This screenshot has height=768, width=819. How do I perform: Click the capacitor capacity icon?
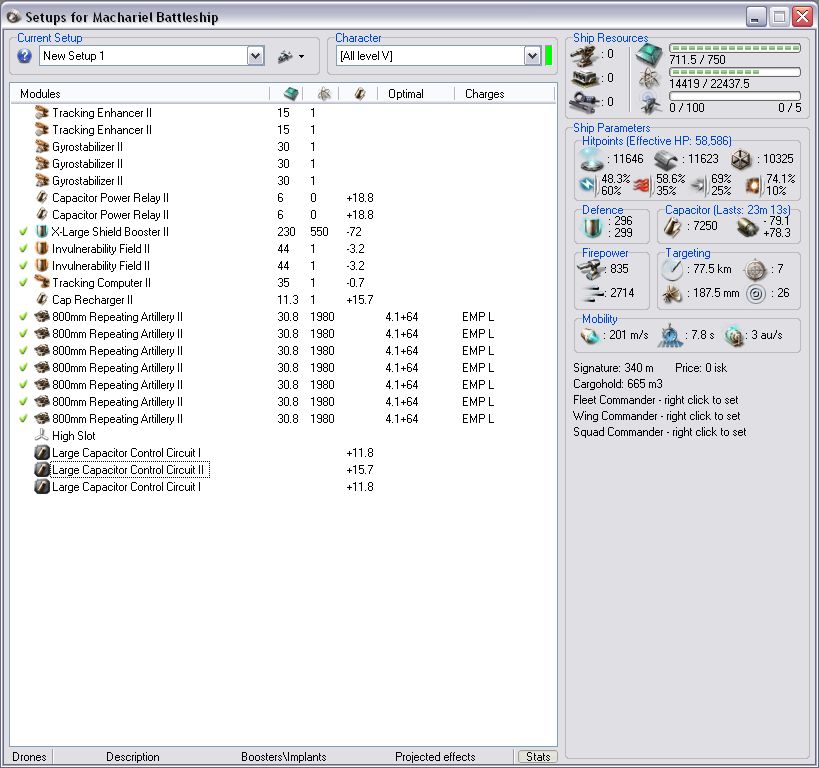pyautogui.click(x=673, y=227)
